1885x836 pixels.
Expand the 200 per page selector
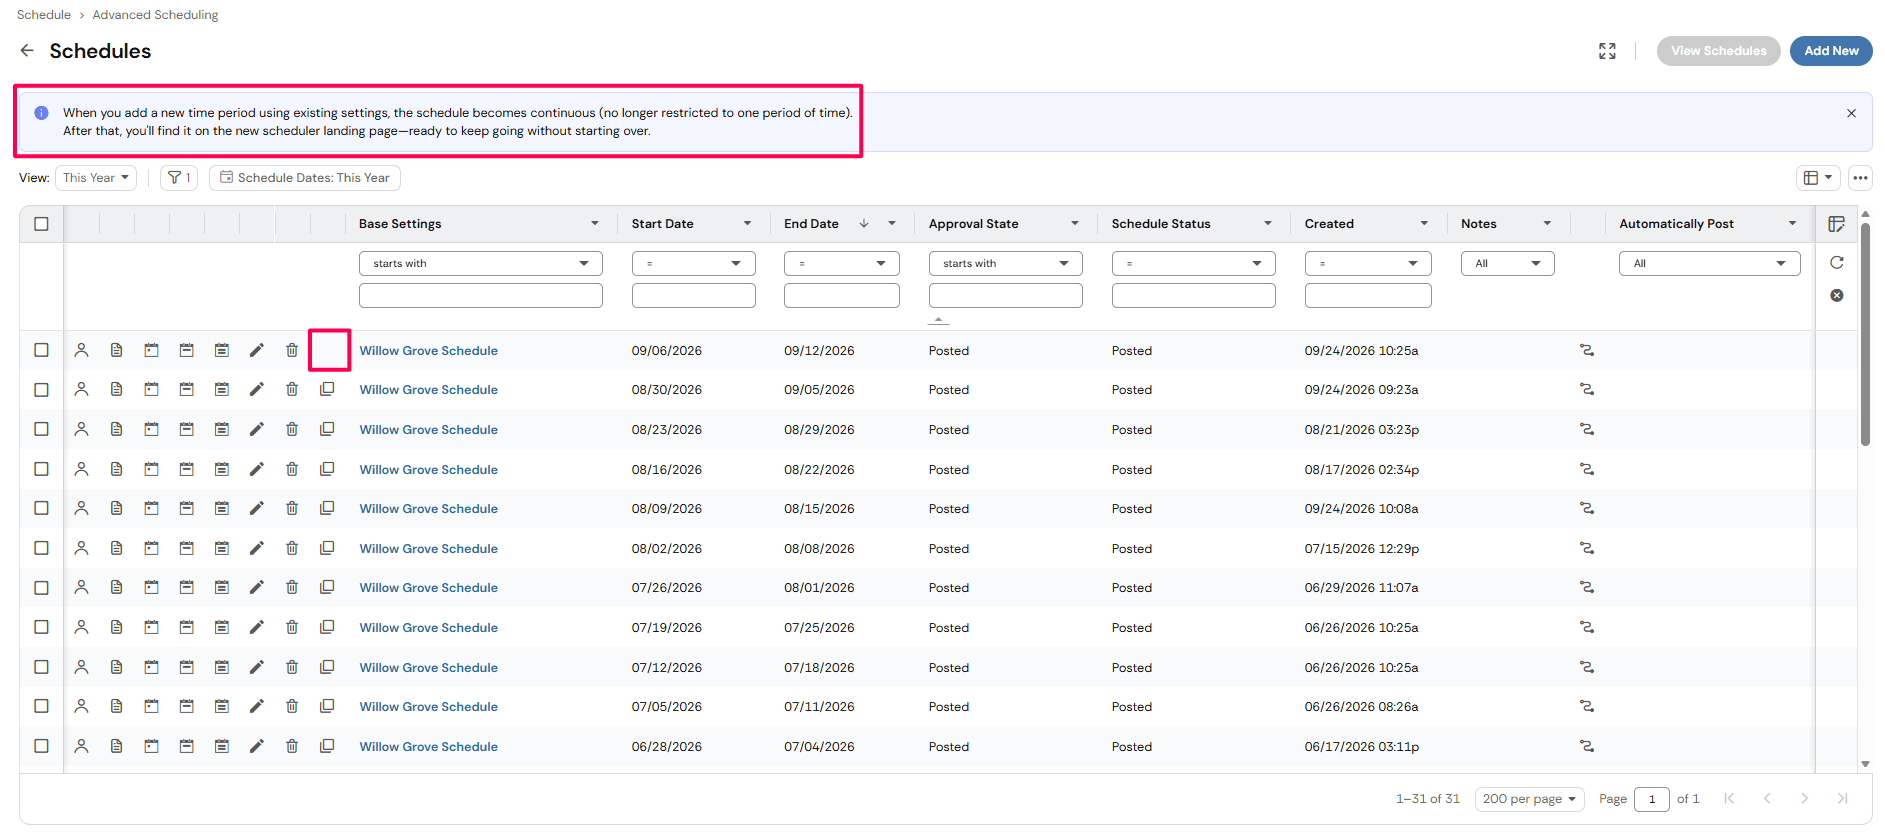[x=1529, y=799]
